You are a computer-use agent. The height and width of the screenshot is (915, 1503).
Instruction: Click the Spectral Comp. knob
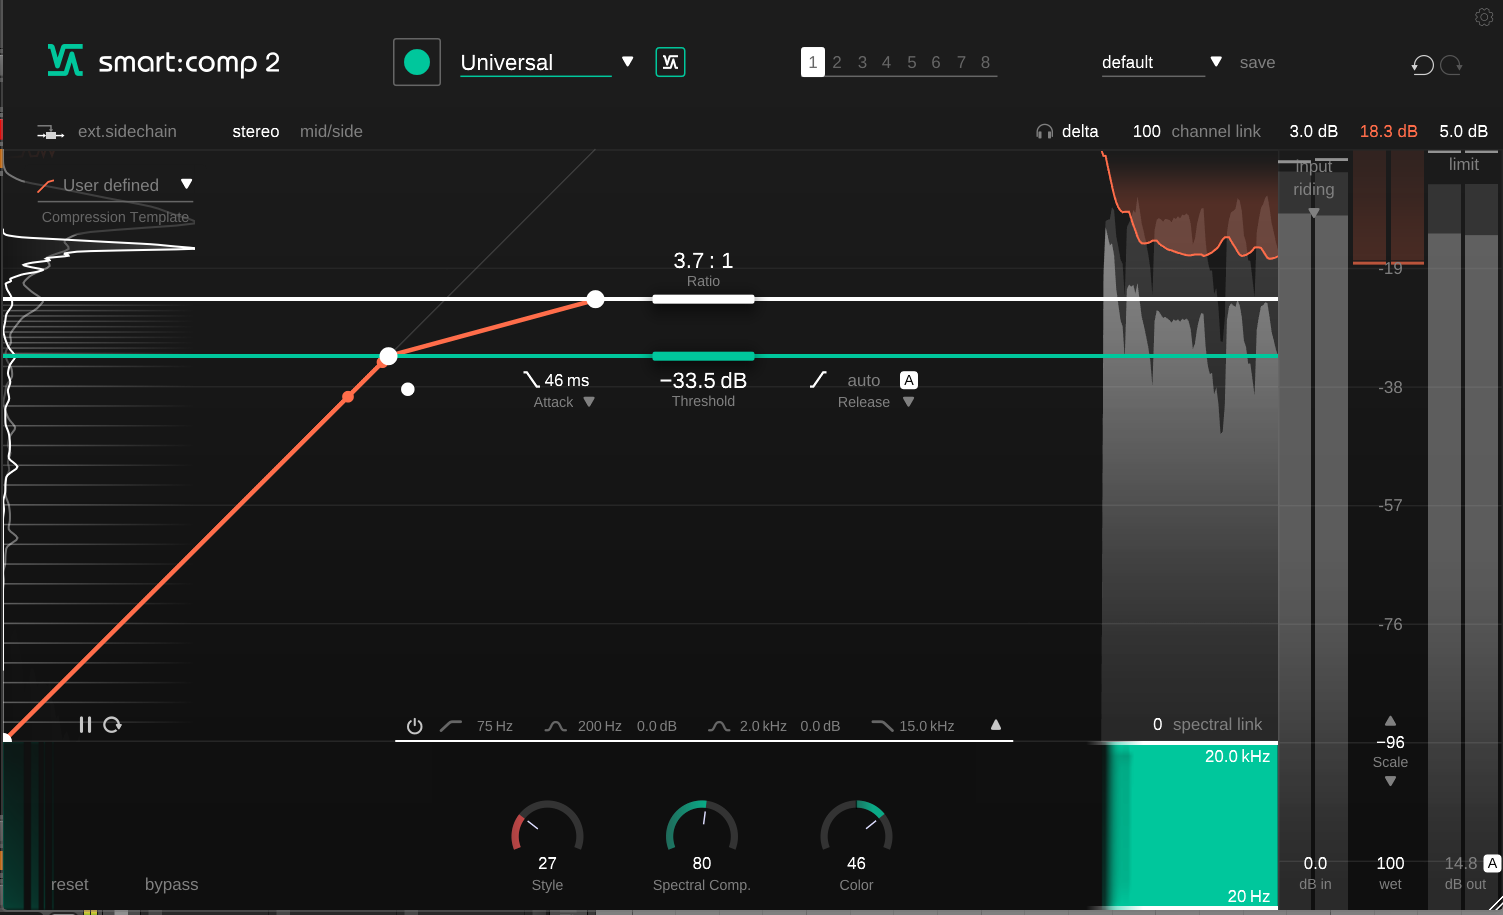(702, 829)
